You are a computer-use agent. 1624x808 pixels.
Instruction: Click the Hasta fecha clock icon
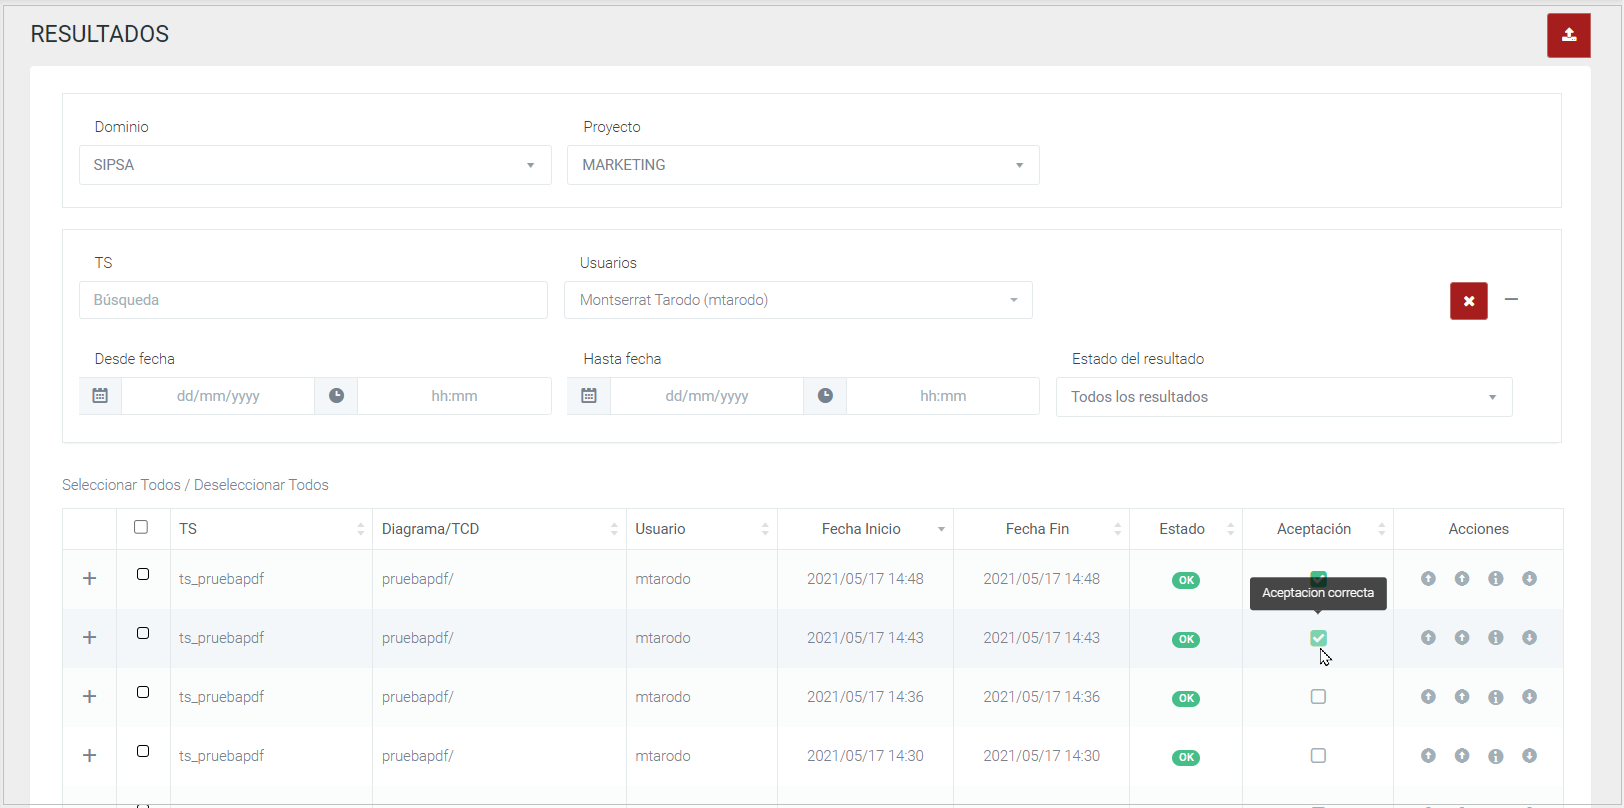click(x=825, y=396)
